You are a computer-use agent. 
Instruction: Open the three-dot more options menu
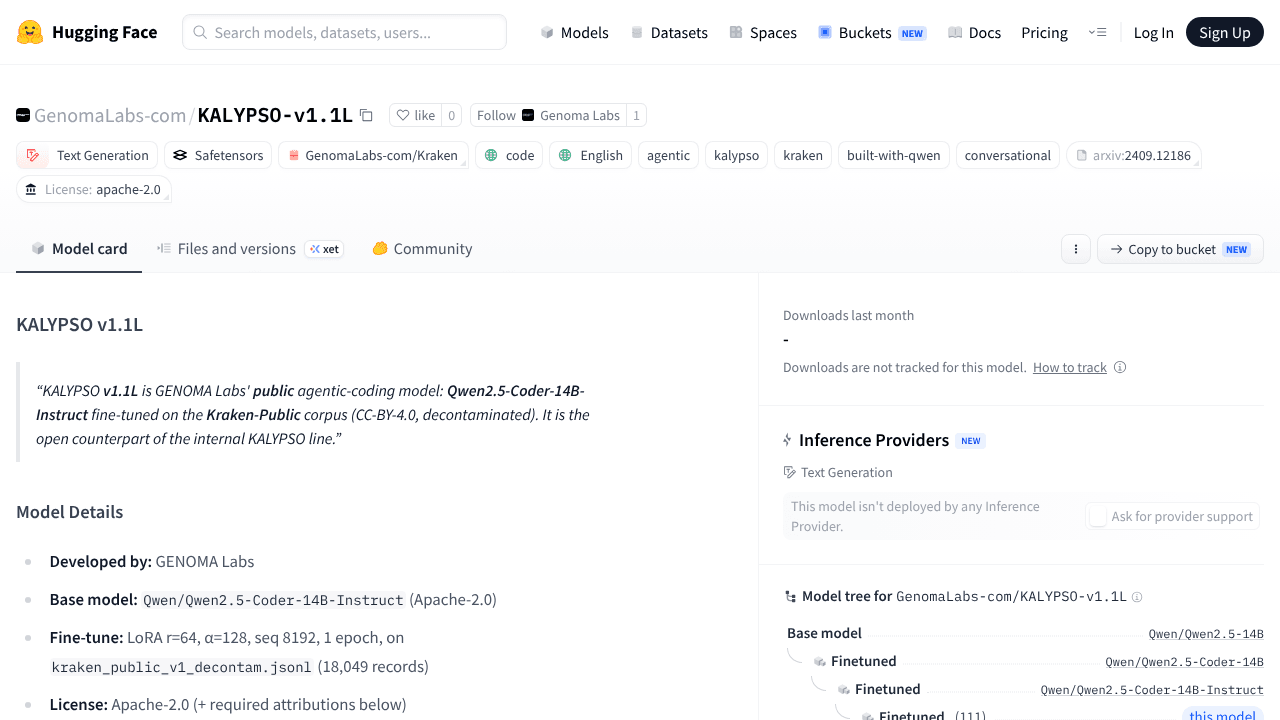(x=1075, y=249)
